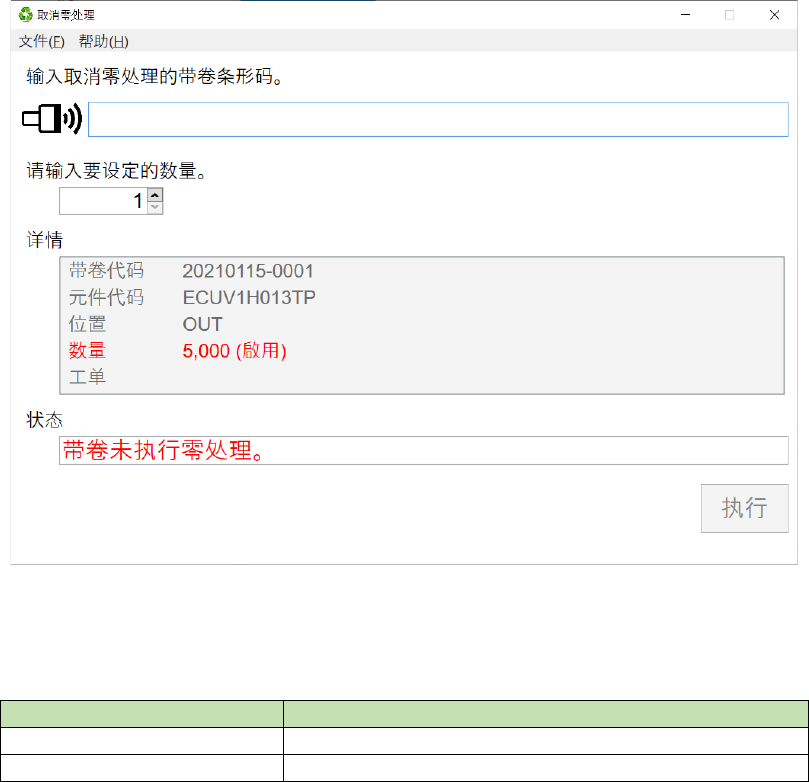809x782 pixels.
Task: Select component code ECUV1H013TP
Action: pyautogui.click(x=249, y=298)
